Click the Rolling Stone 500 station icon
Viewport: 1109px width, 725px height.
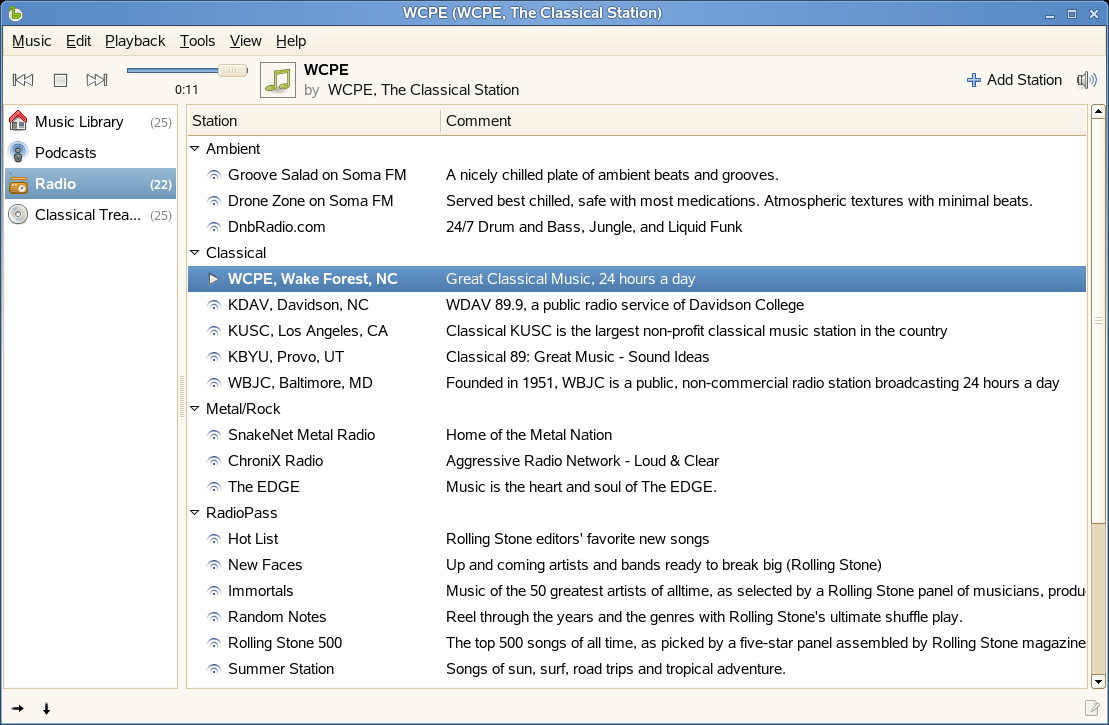tap(214, 643)
